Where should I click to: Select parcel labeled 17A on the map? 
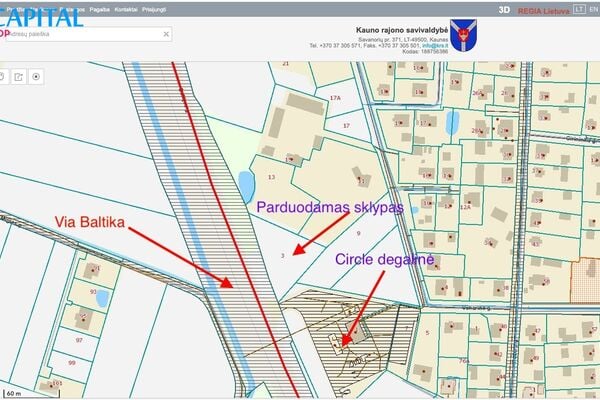tap(335, 98)
